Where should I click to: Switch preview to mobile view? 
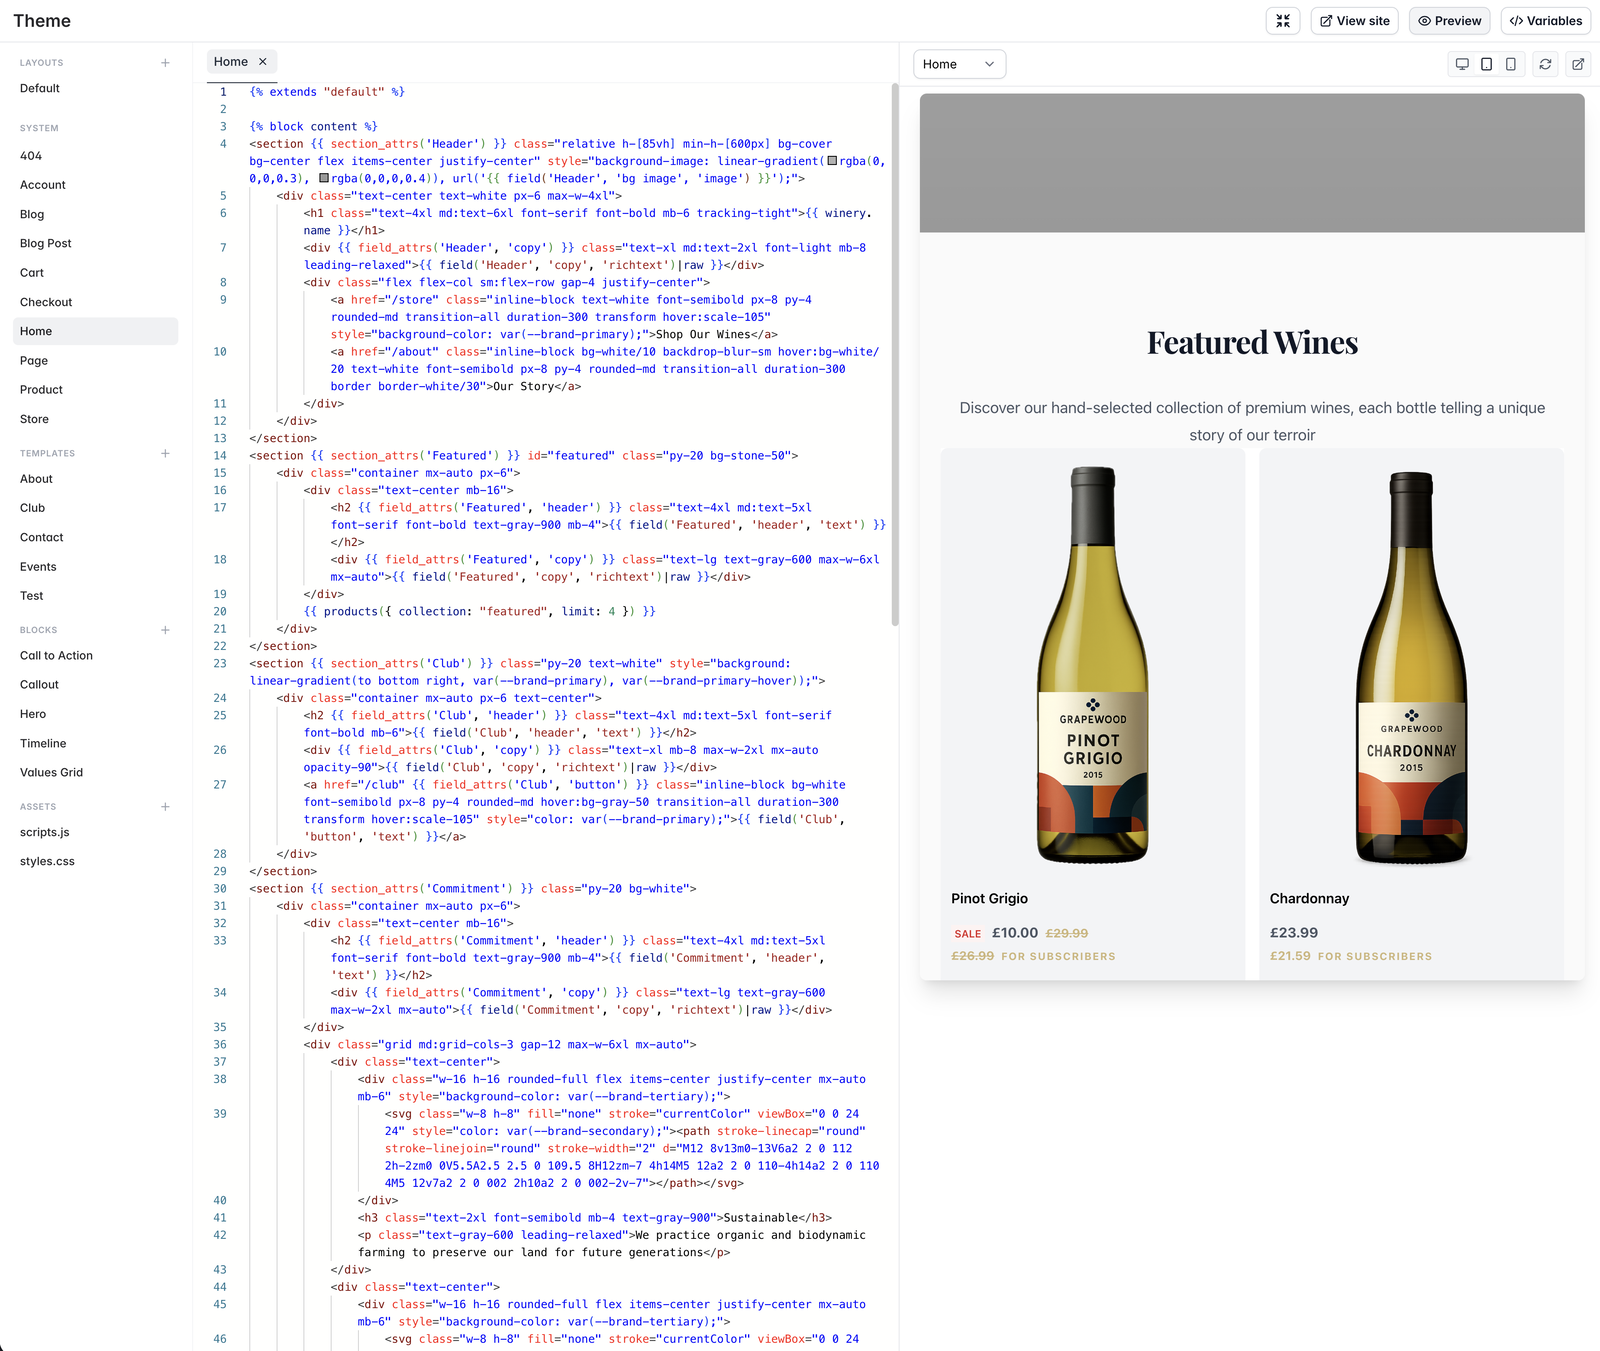1511,64
